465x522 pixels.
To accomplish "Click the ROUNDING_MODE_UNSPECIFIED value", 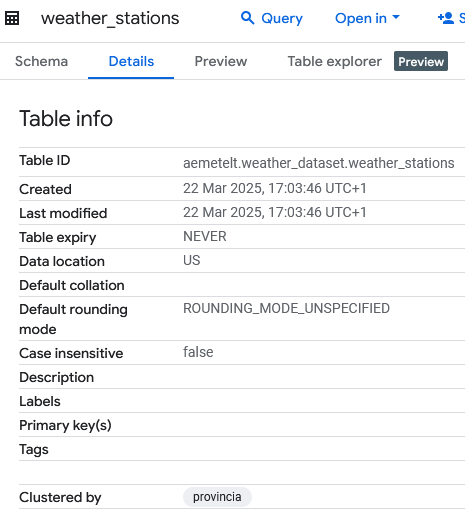I will (286, 308).
